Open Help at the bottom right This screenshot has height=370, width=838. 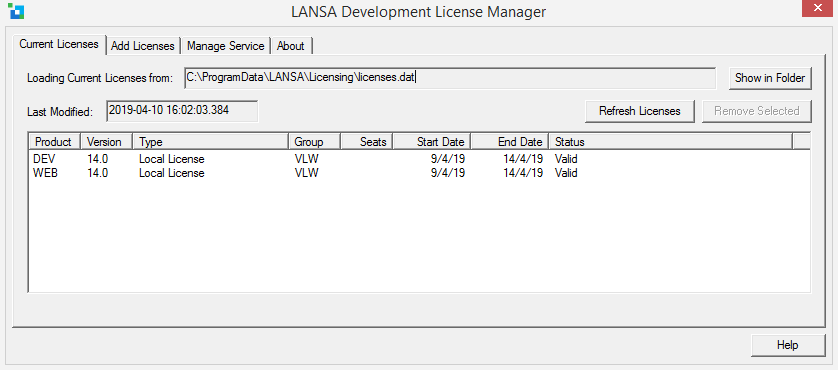[787, 345]
